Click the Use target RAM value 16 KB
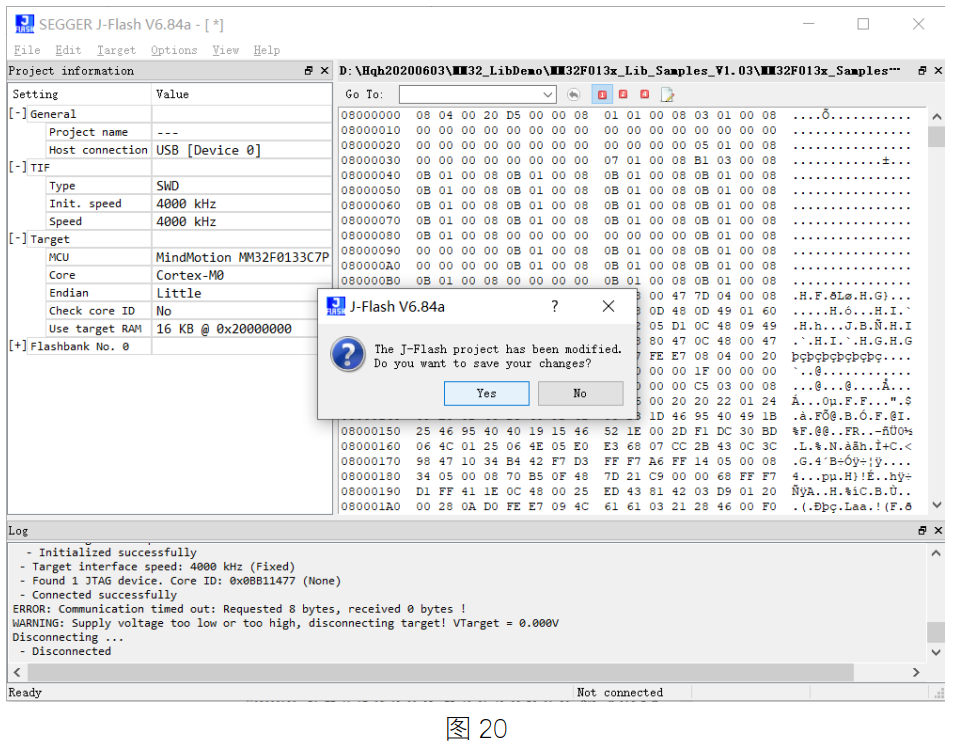 pos(224,329)
